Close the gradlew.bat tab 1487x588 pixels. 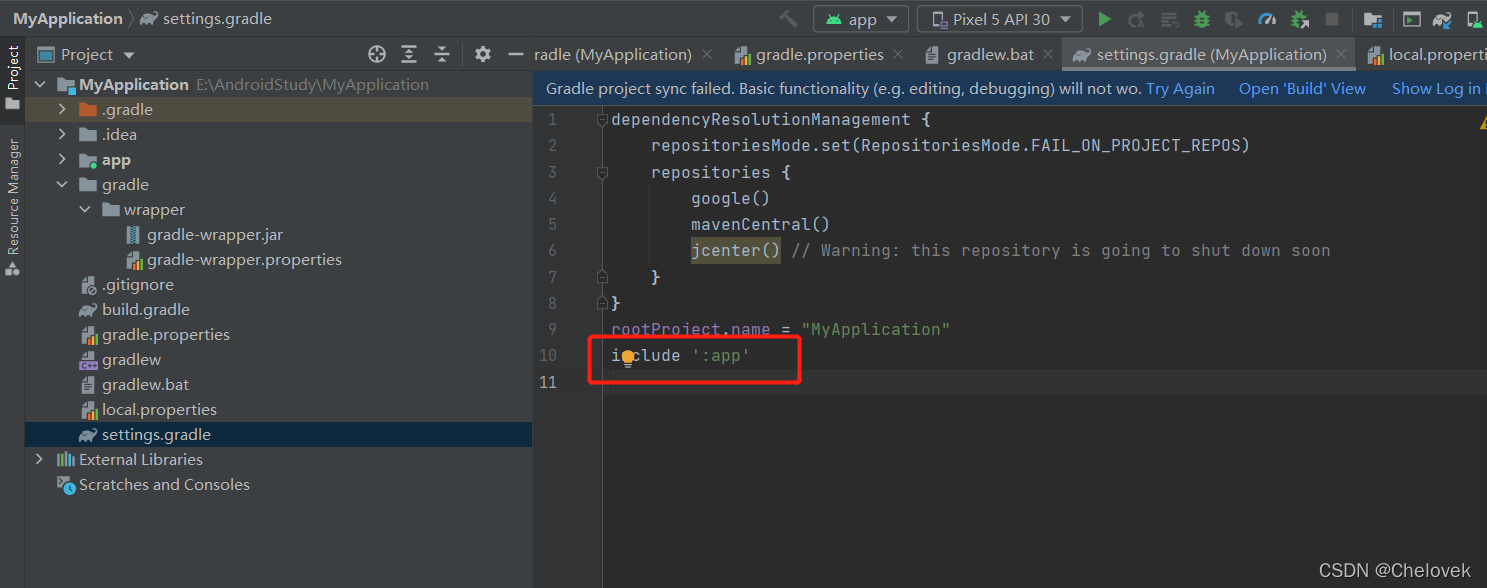click(x=1048, y=54)
